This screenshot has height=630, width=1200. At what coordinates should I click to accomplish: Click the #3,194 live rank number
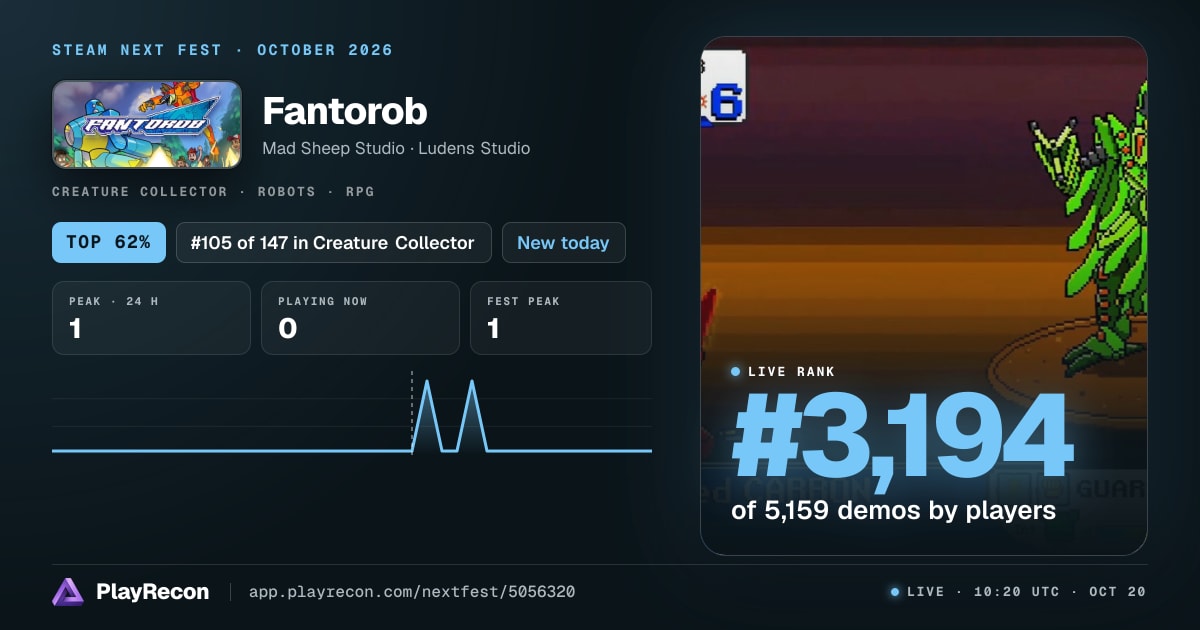(x=902, y=438)
